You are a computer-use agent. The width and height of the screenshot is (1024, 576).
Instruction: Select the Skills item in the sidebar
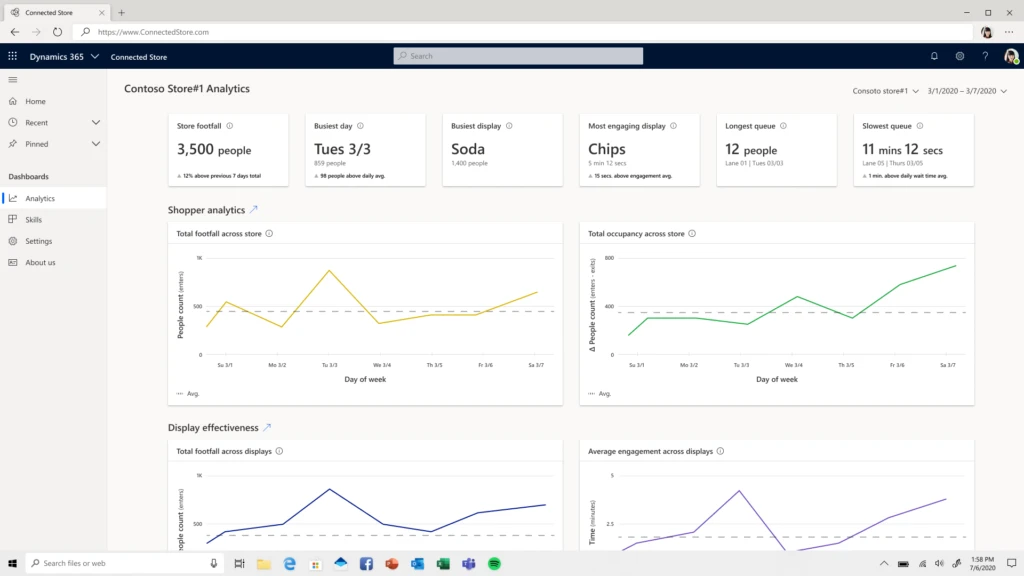coord(40,219)
